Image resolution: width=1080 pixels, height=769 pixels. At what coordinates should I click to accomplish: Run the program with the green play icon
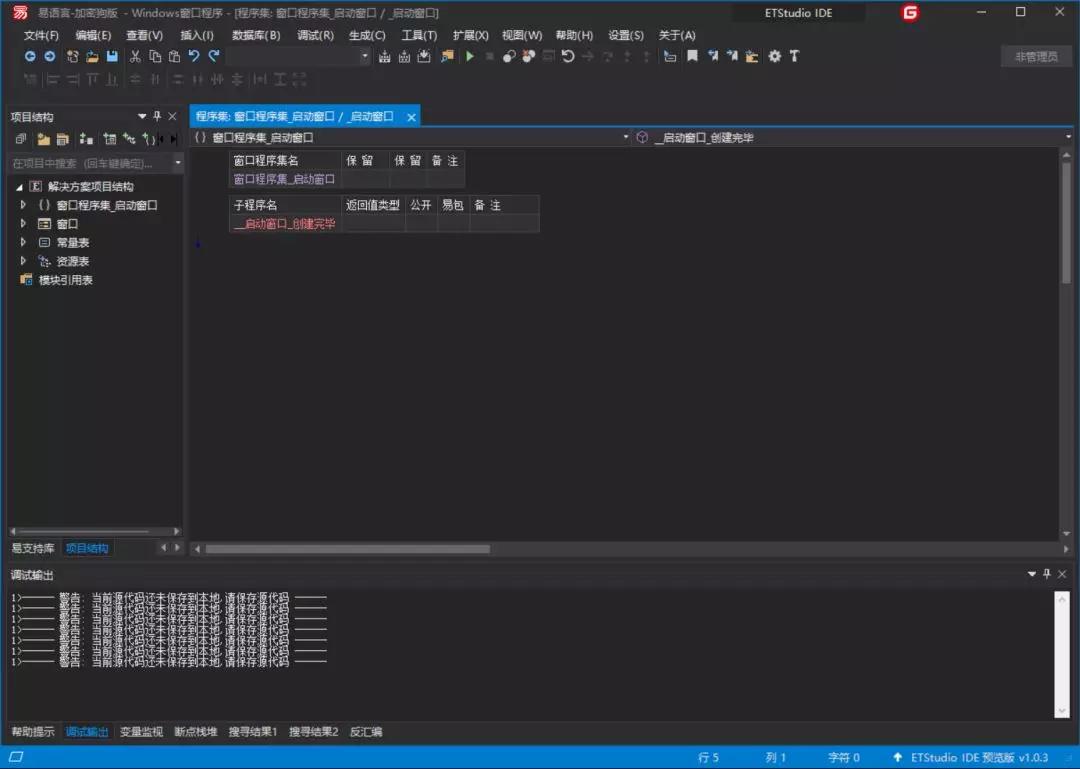pos(470,57)
